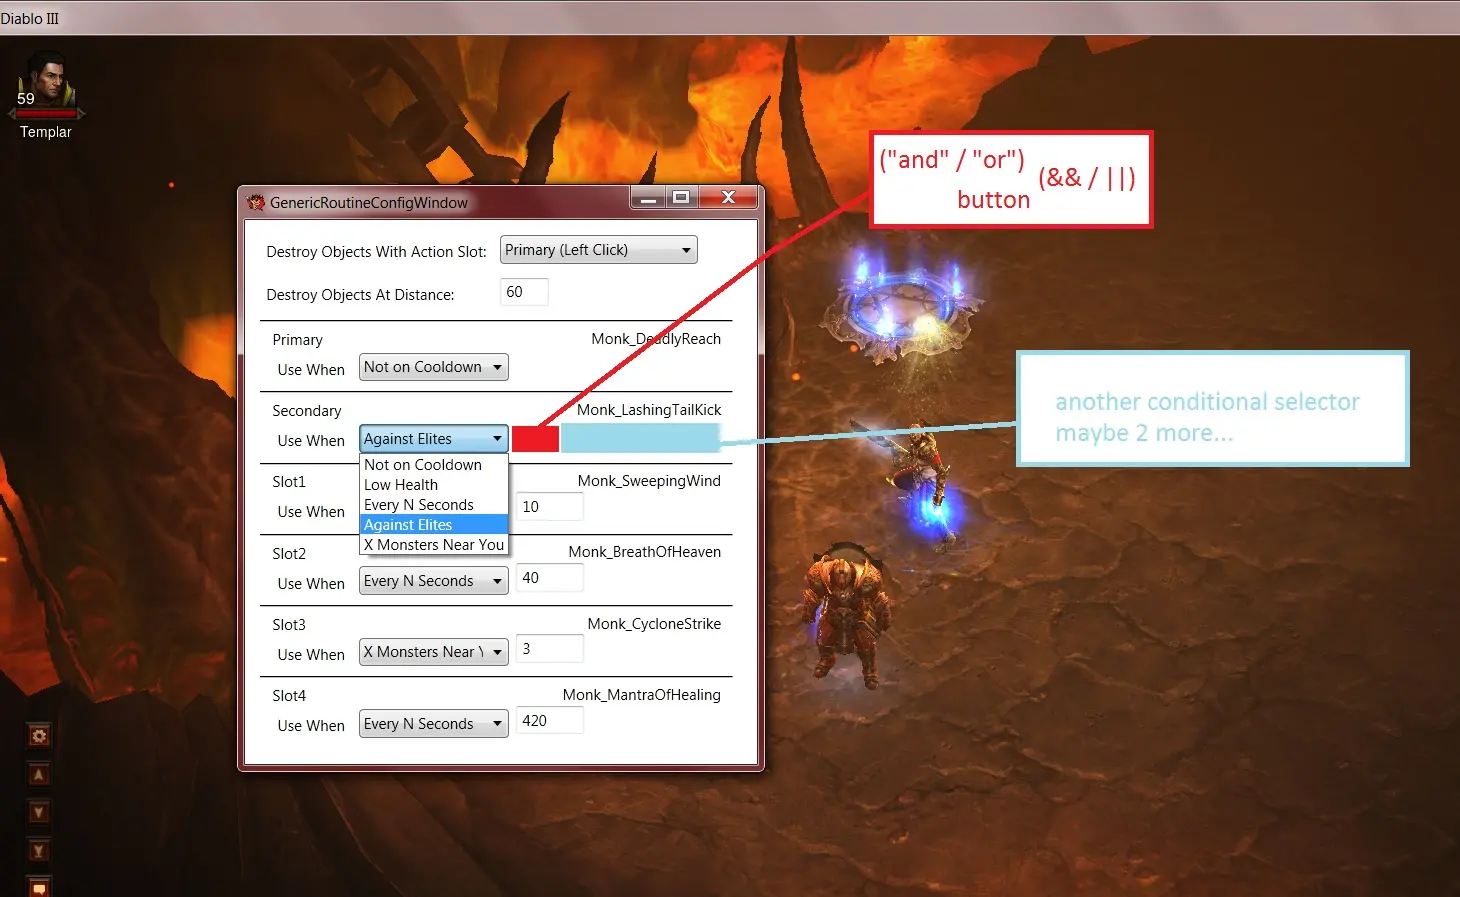Image resolution: width=1460 pixels, height=897 pixels.
Task: Maximize the GenericRoutineConfigWindow
Action: click(681, 198)
